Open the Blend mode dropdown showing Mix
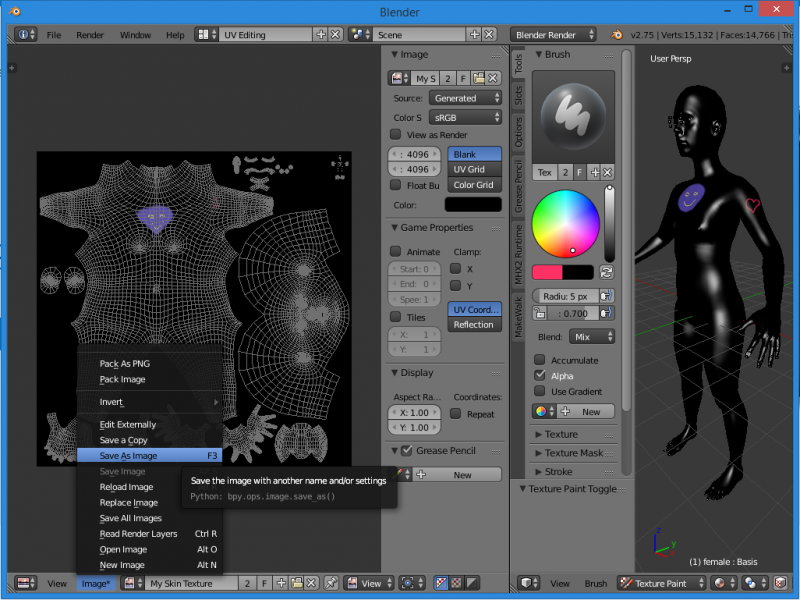 tap(592, 337)
